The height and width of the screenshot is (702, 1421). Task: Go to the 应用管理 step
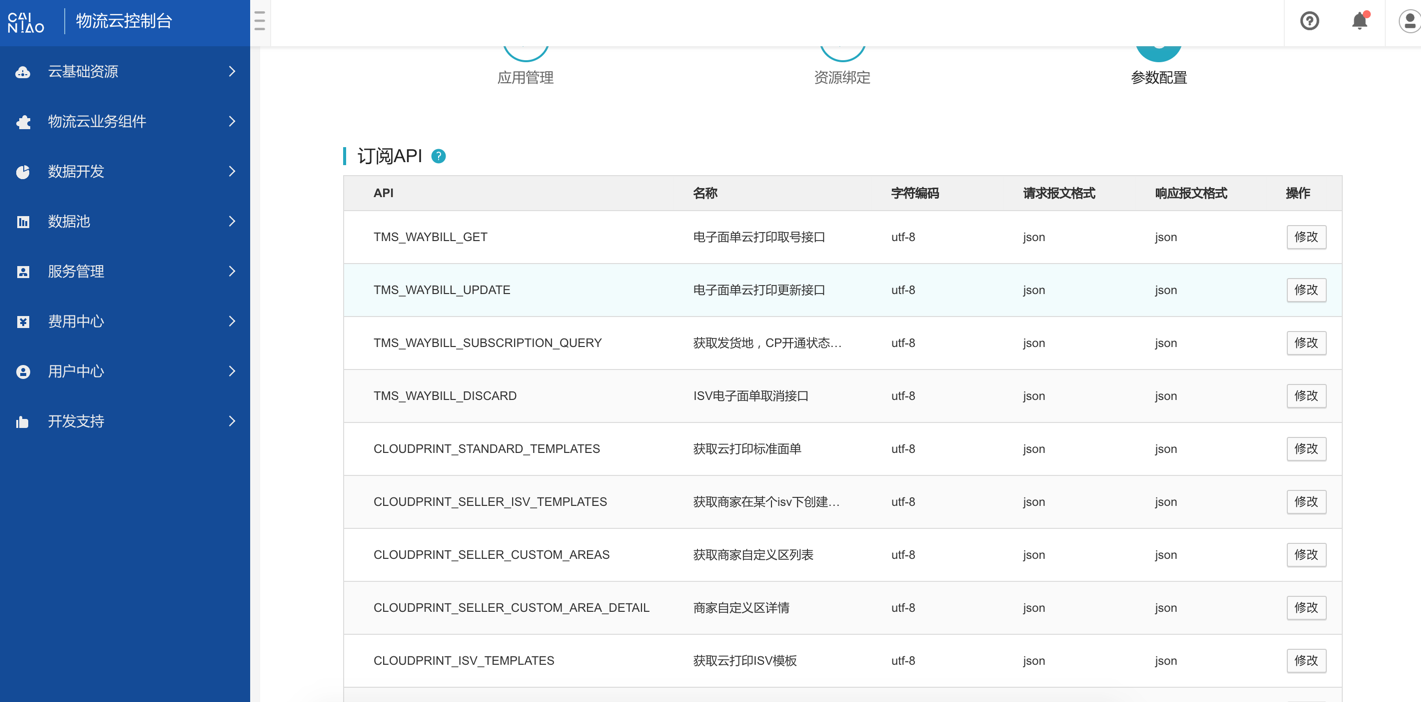[525, 78]
